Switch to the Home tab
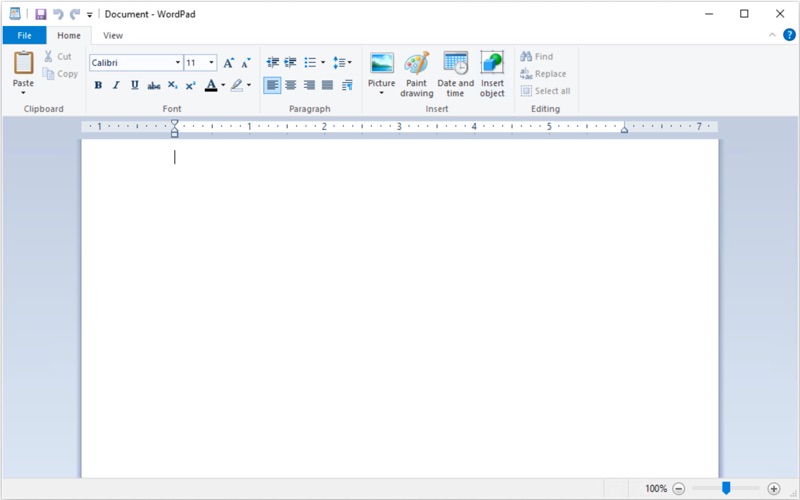The width and height of the screenshot is (800, 500). pyautogui.click(x=69, y=35)
